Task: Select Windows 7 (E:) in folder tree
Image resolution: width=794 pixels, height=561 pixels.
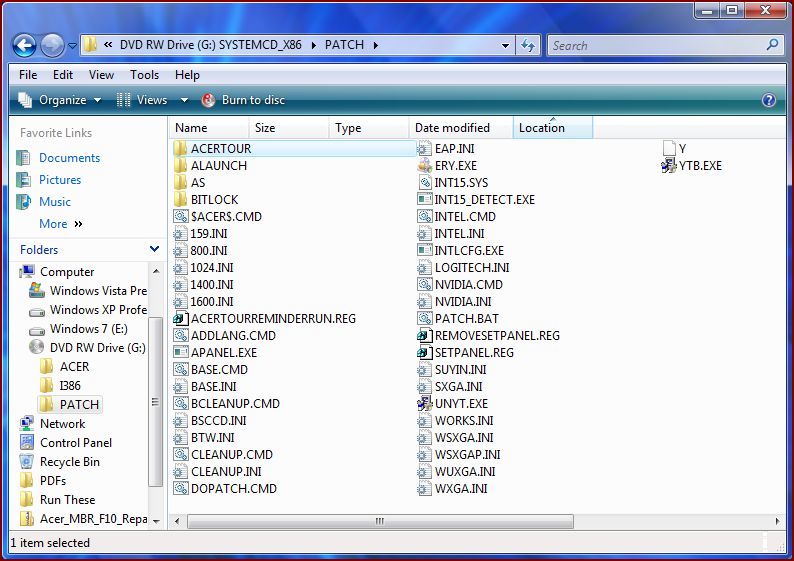Action: 78,329
